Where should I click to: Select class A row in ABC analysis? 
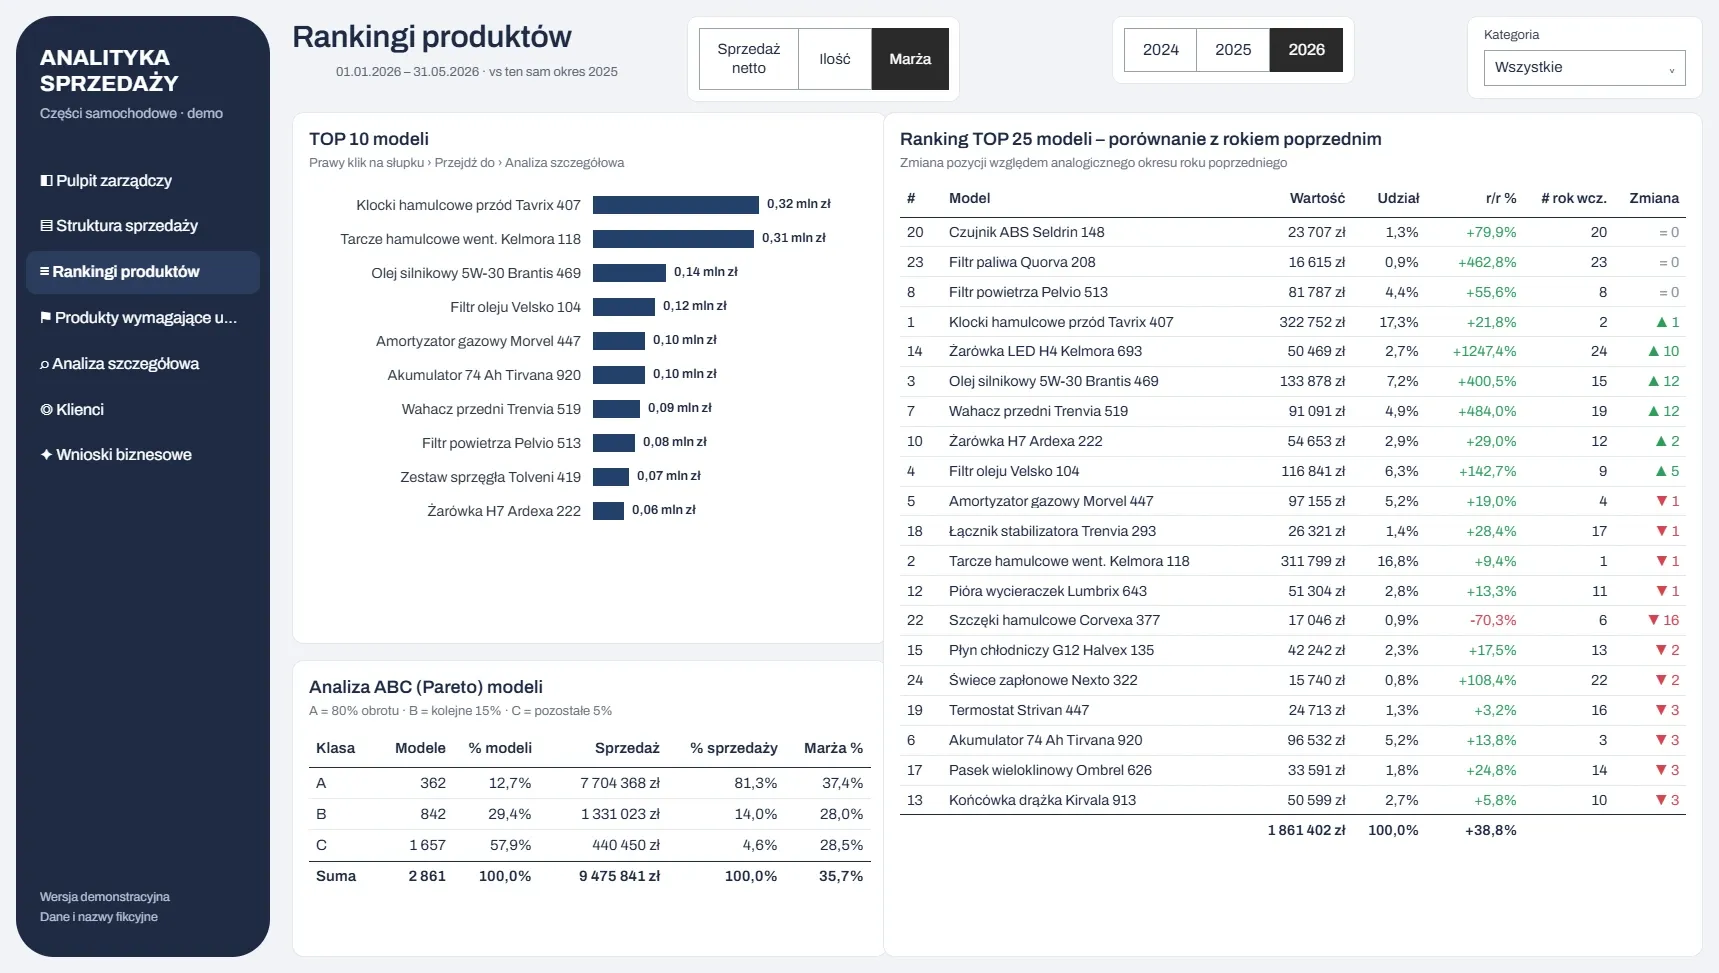[590, 783]
